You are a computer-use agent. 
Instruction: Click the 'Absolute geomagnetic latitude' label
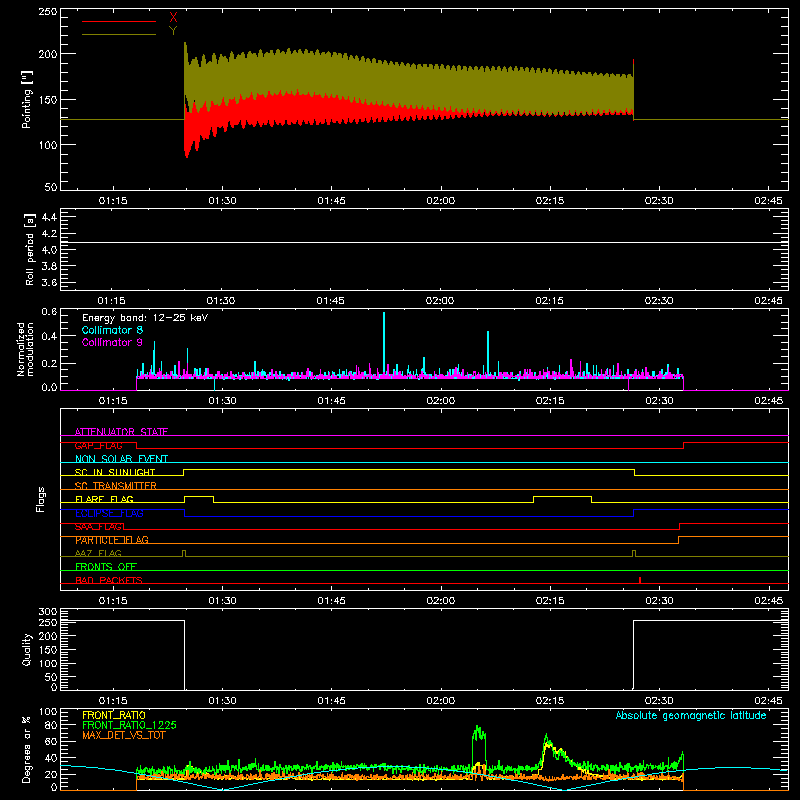(x=691, y=716)
